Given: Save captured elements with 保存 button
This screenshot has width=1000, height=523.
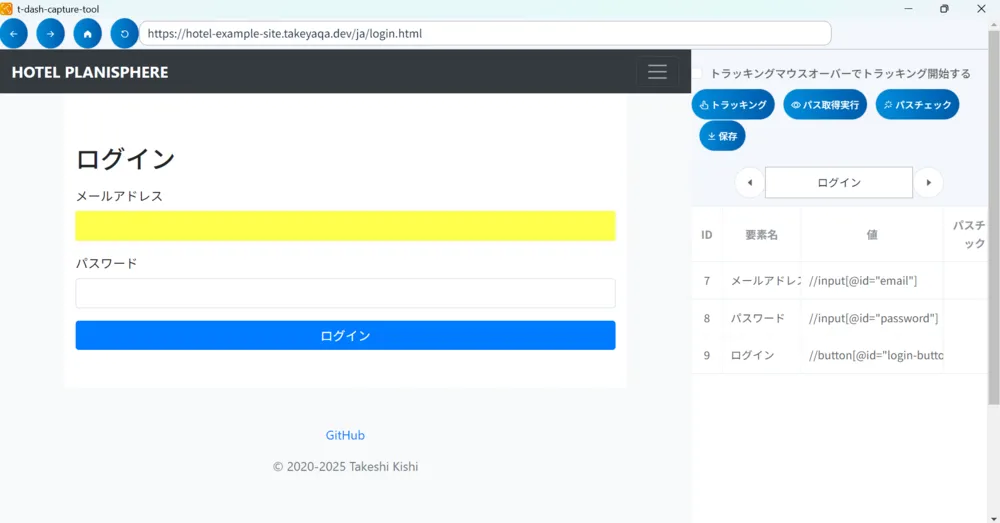Looking at the screenshot, I should 722,136.
